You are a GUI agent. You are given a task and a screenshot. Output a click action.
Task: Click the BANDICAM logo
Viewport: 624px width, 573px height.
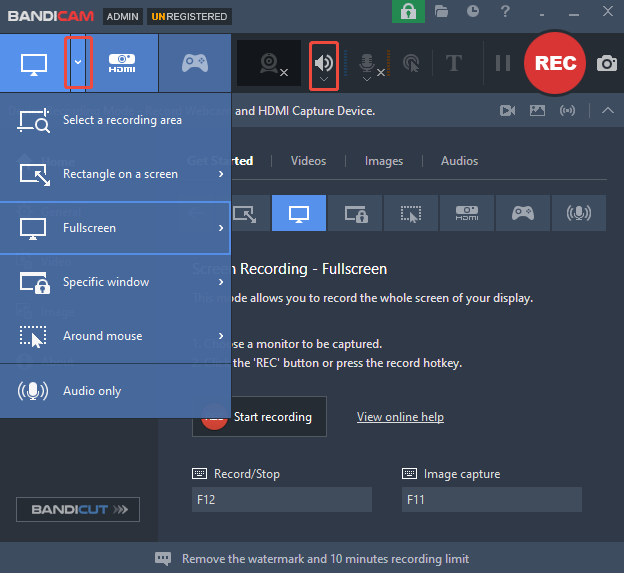51,16
